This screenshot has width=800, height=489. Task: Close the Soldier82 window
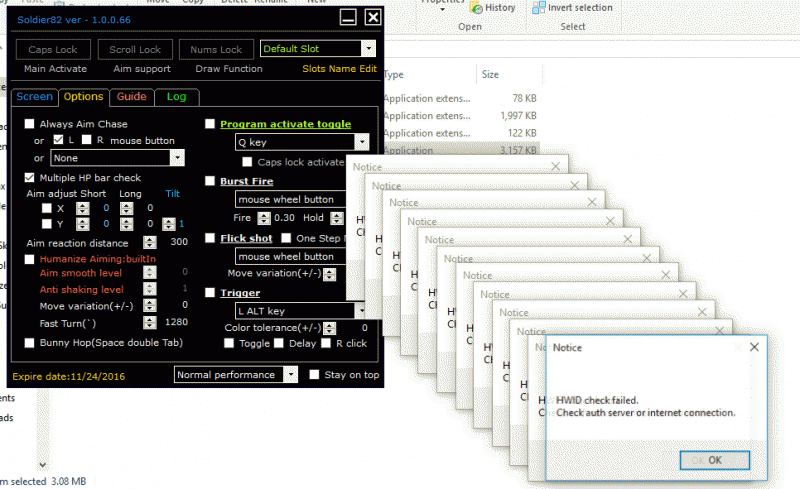click(x=373, y=18)
